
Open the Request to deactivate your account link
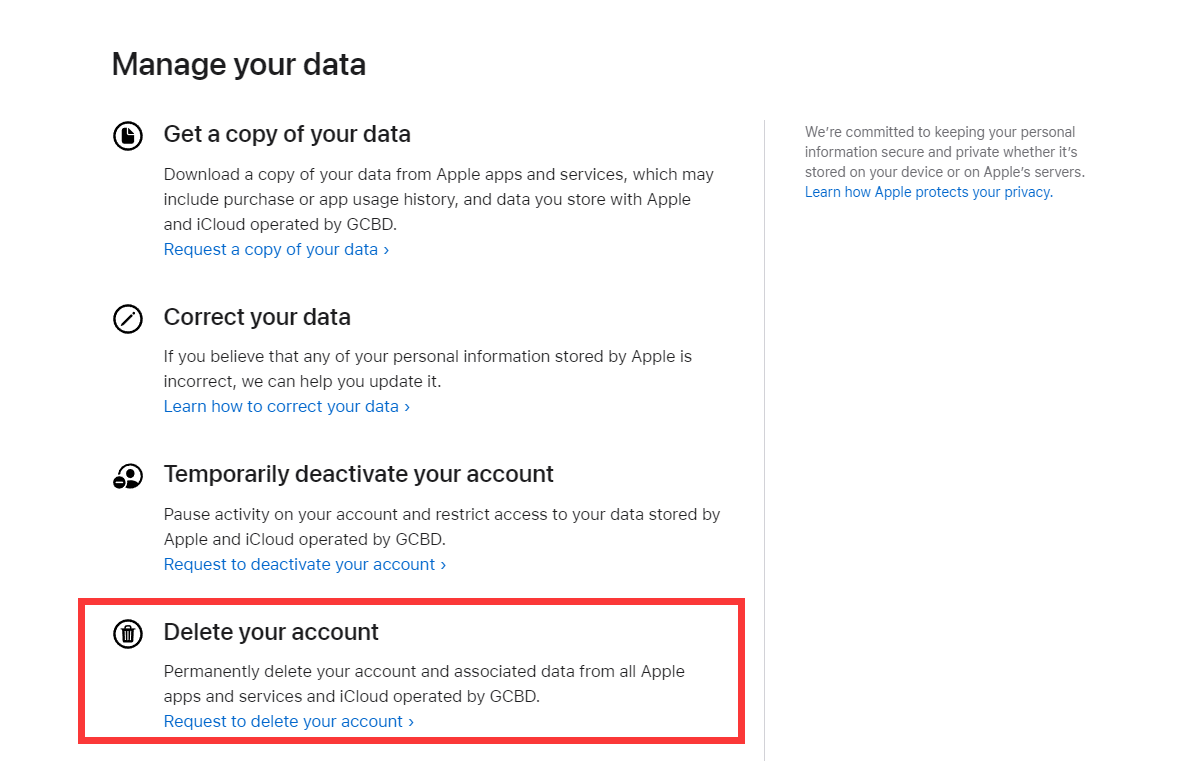304,565
